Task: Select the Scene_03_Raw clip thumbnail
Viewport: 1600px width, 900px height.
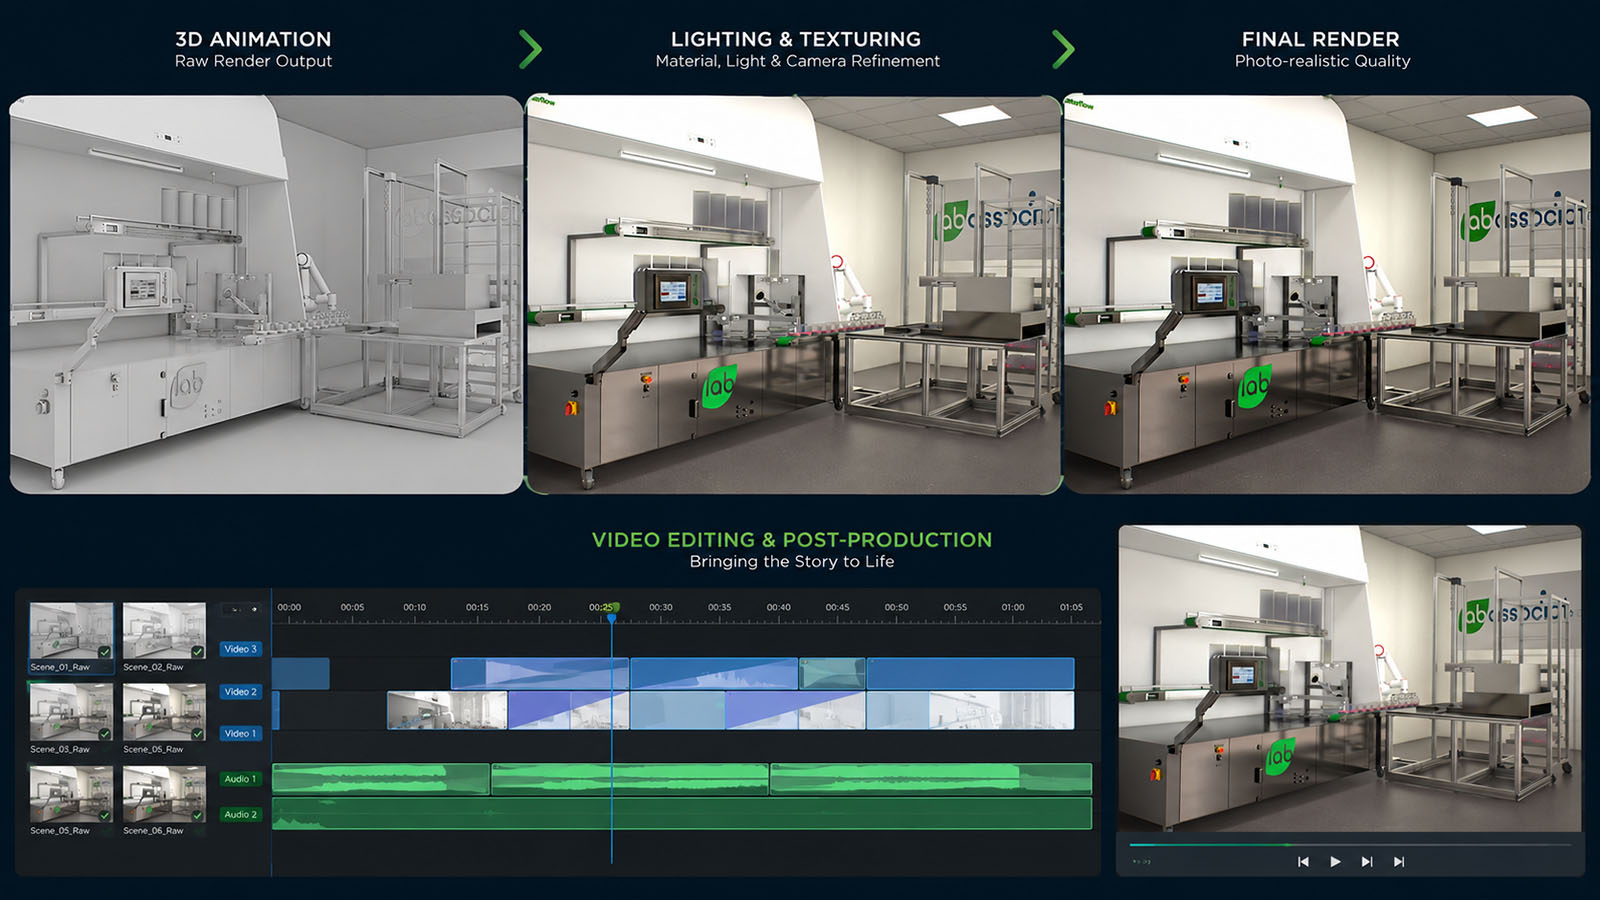Action: click(x=72, y=712)
